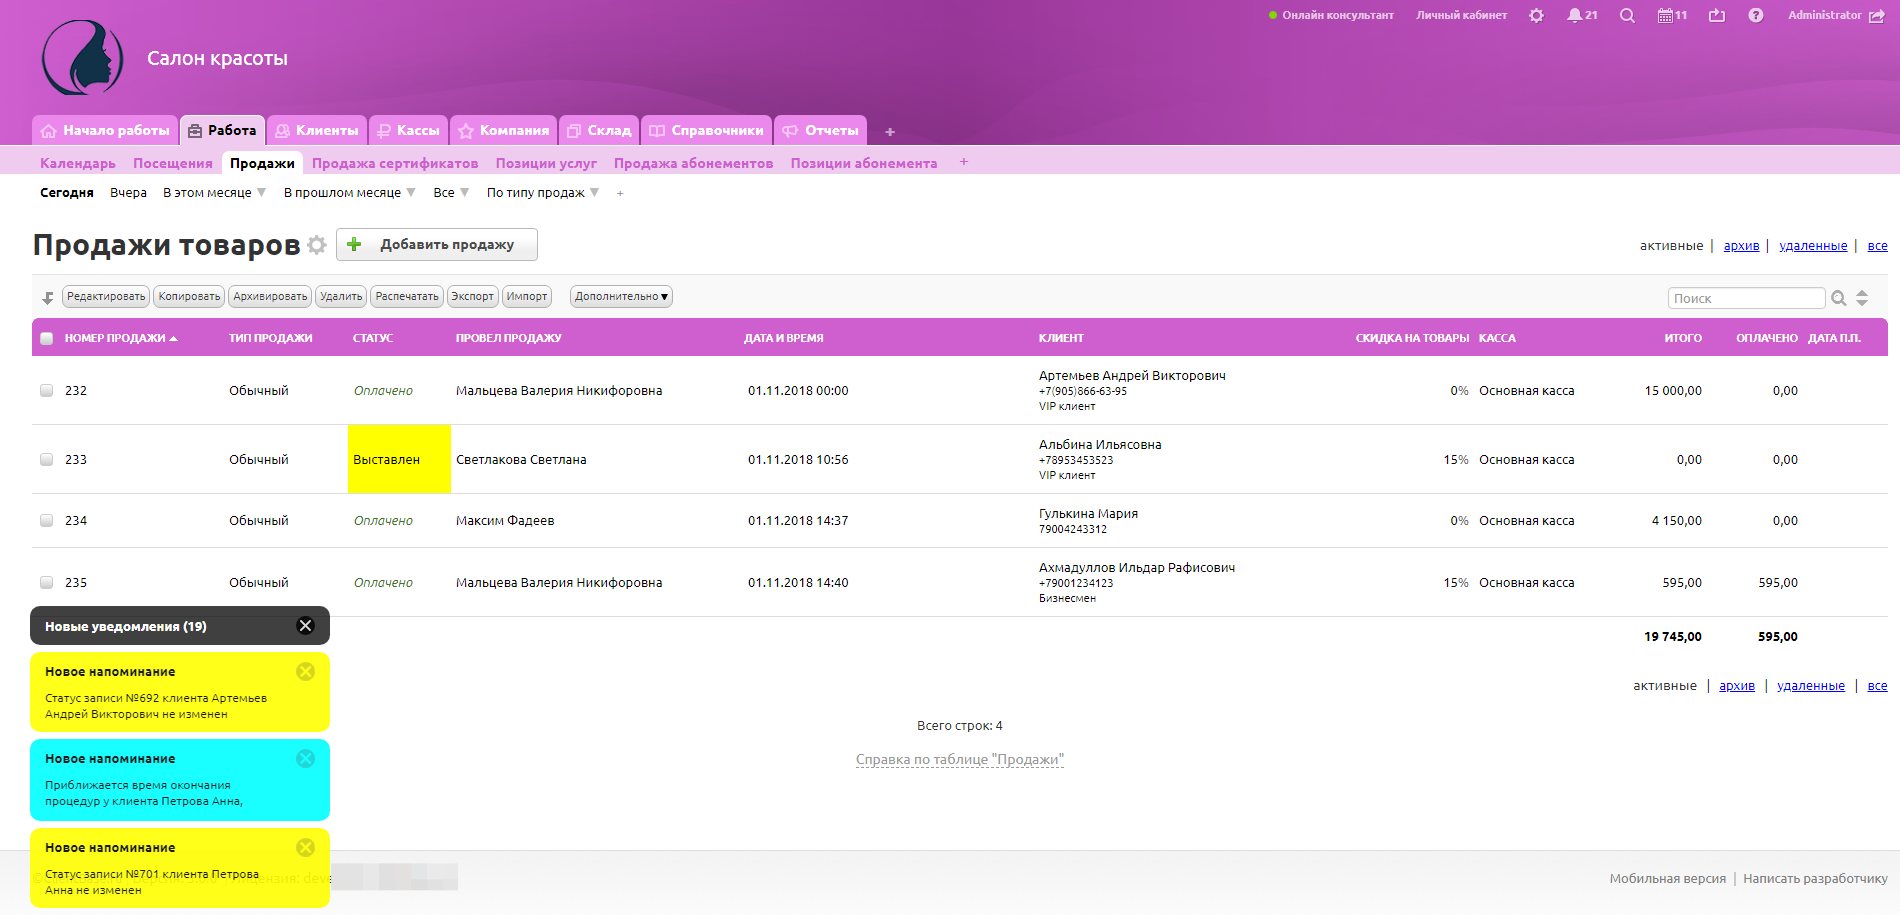Open the Справка по таблице "Продажи" link

point(959,760)
